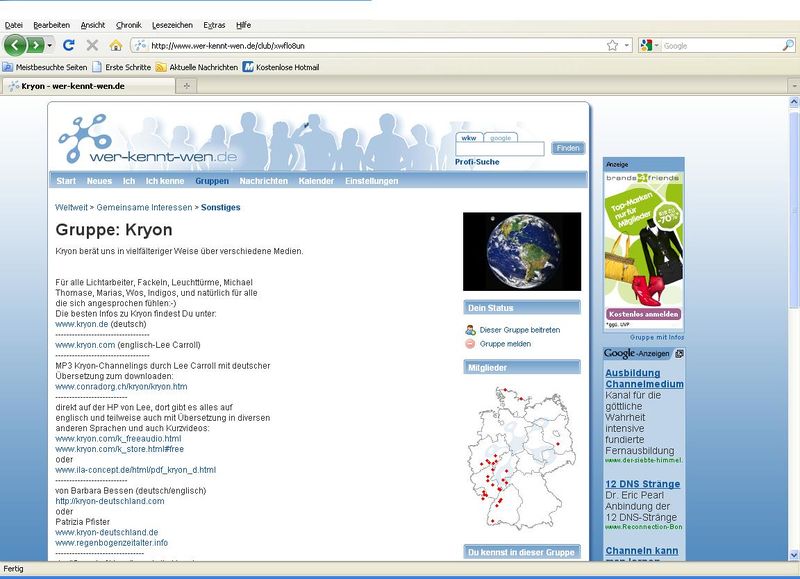Click the browser back arrow button
Image resolution: width=800 pixels, height=579 pixels.
tap(15, 45)
